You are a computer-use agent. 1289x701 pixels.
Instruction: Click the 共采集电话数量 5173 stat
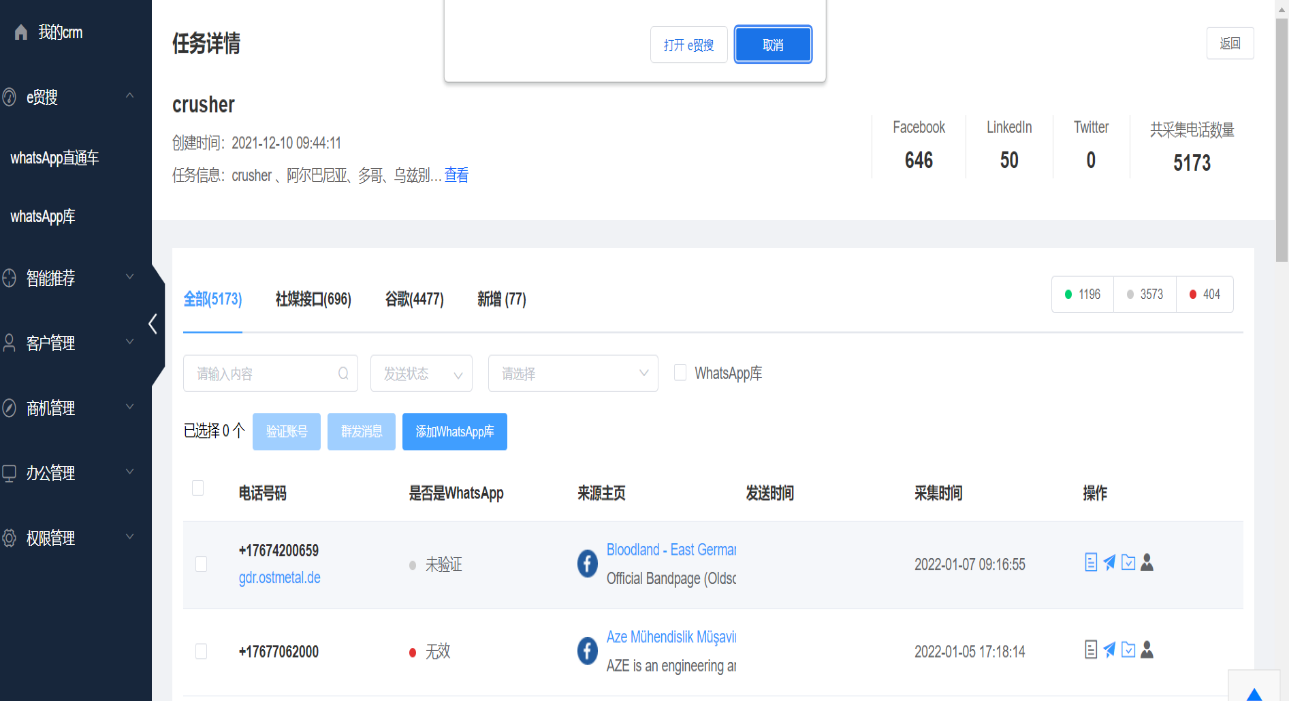click(x=1192, y=146)
